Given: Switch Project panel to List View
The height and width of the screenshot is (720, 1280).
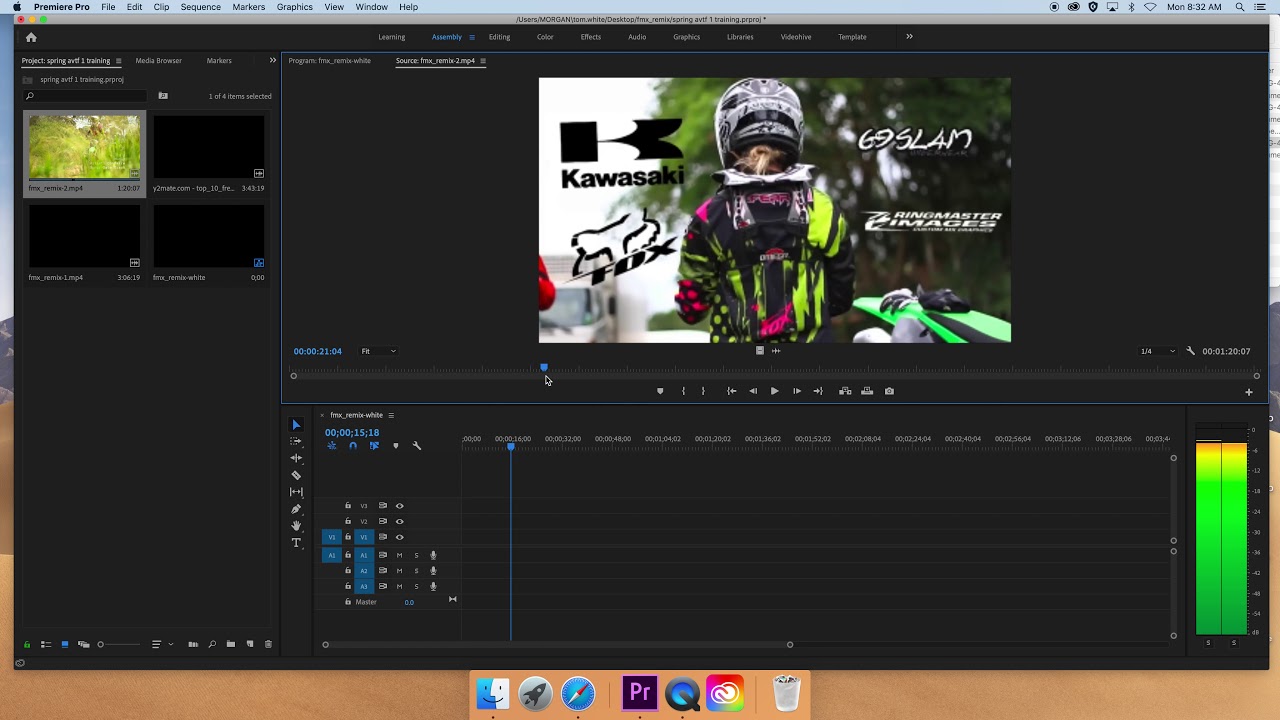Looking at the screenshot, I should (x=46, y=644).
